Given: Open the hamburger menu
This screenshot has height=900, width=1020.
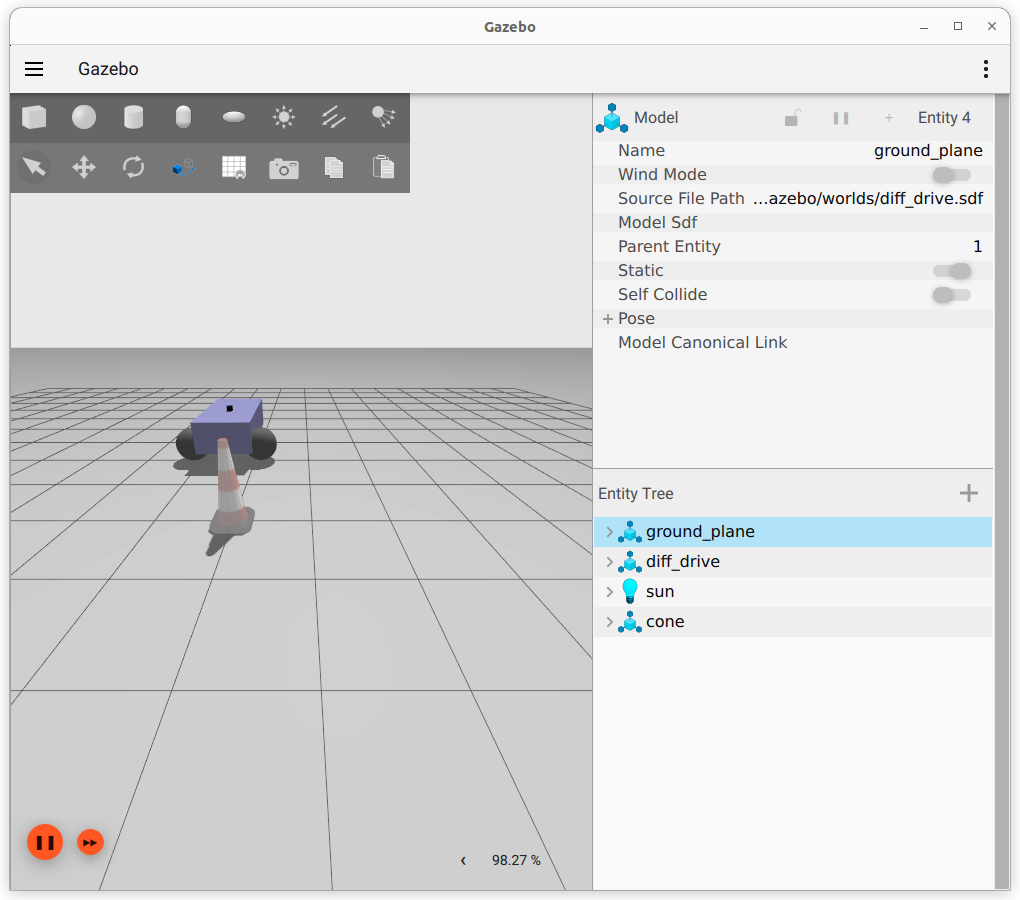Looking at the screenshot, I should [x=34, y=69].
